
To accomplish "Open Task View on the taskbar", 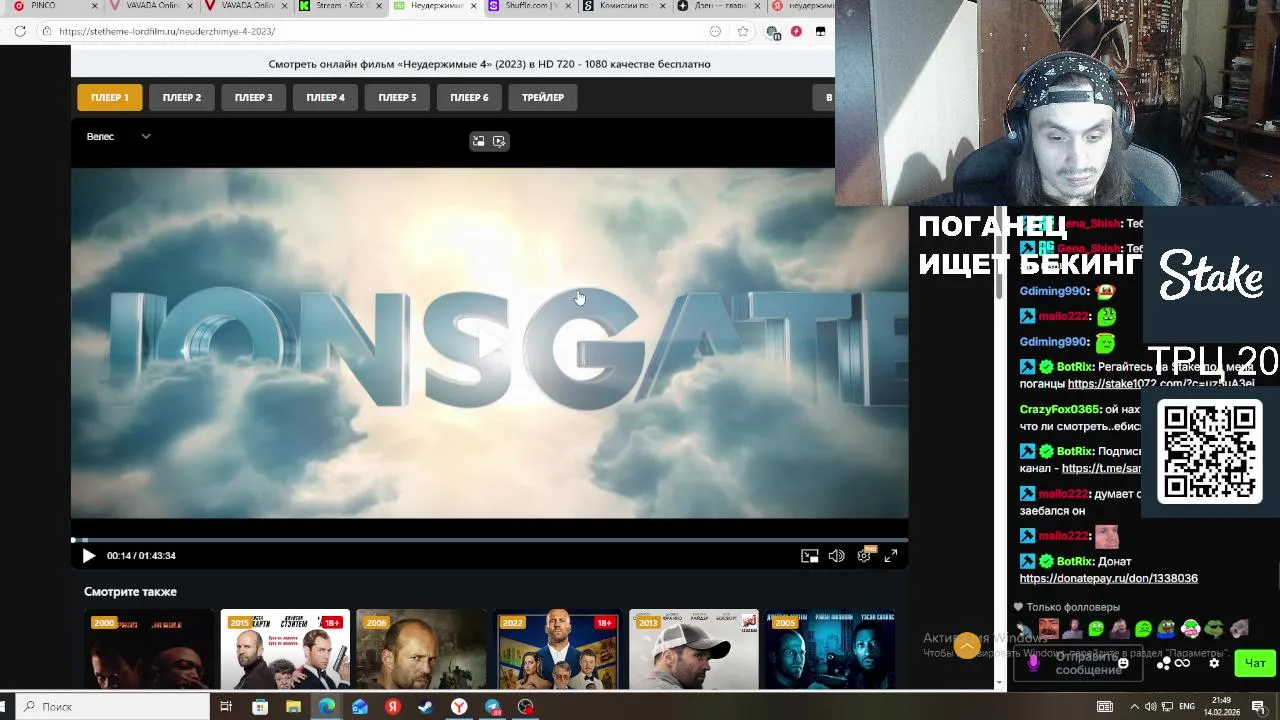I will tap(226, 707).
